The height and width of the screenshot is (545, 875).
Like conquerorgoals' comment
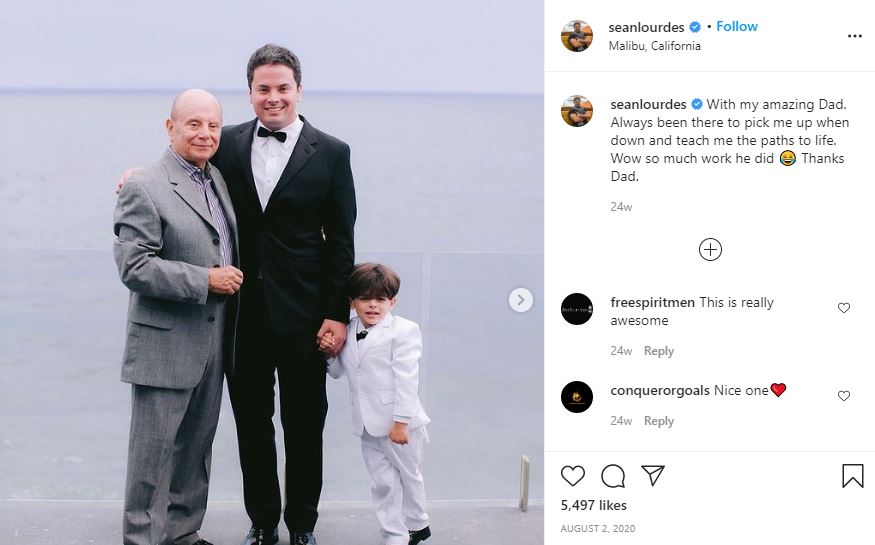[x=844, y=396]
